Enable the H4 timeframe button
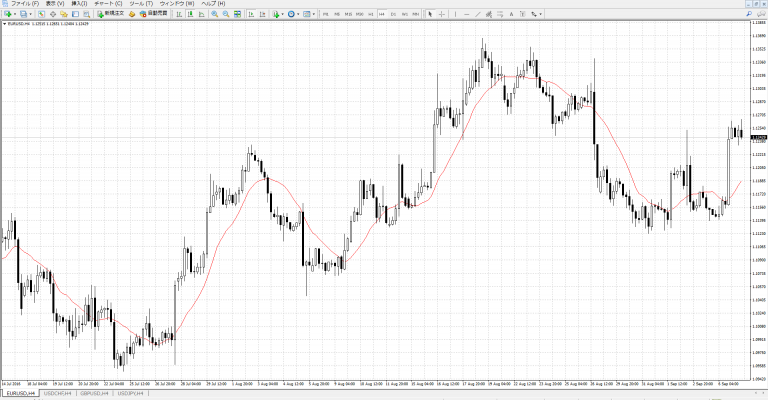The width and height of the screenshot is (768, 400). coord(381,14)
